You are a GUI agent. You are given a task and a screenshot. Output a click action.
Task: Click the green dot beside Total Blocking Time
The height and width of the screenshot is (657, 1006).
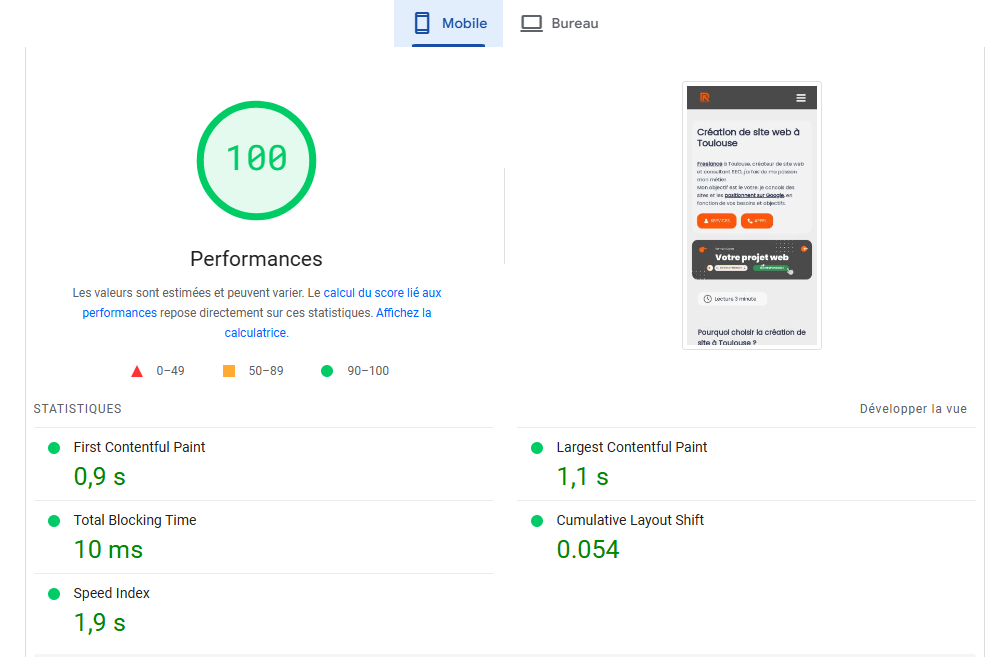pyautogui.click(x=54, y=521)
